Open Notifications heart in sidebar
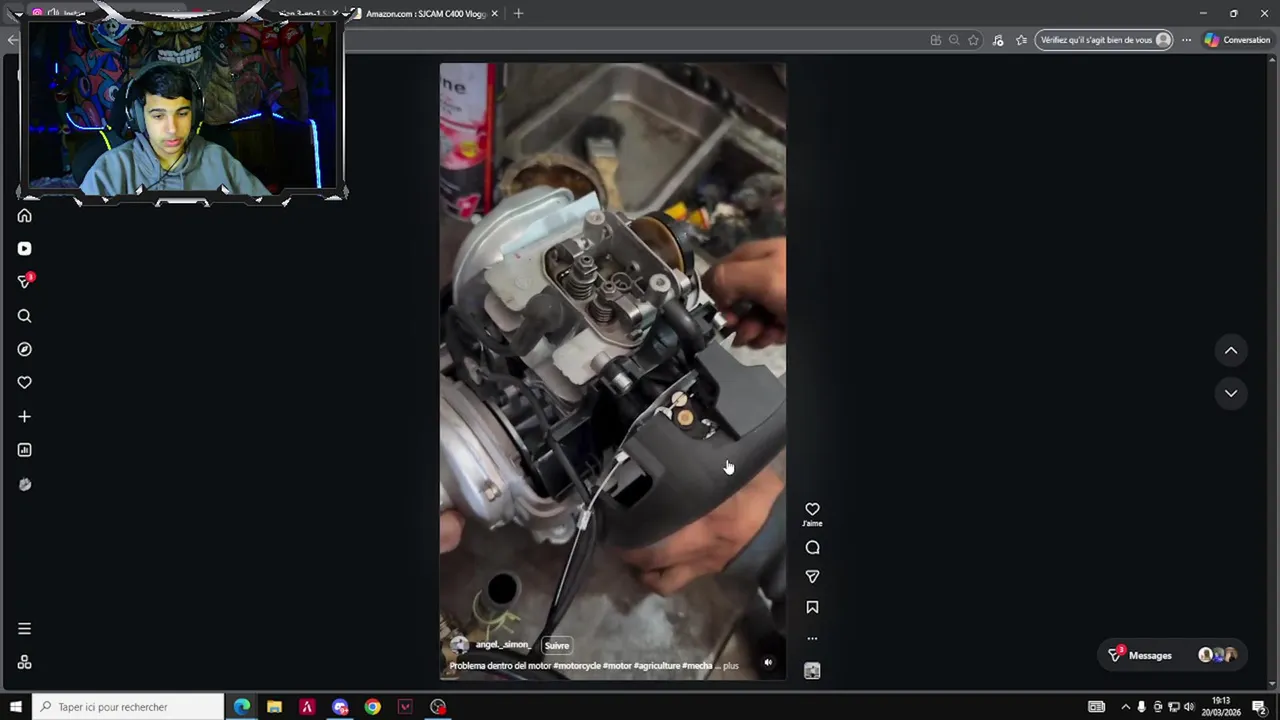1280x720 pixels. coord(24,383)
